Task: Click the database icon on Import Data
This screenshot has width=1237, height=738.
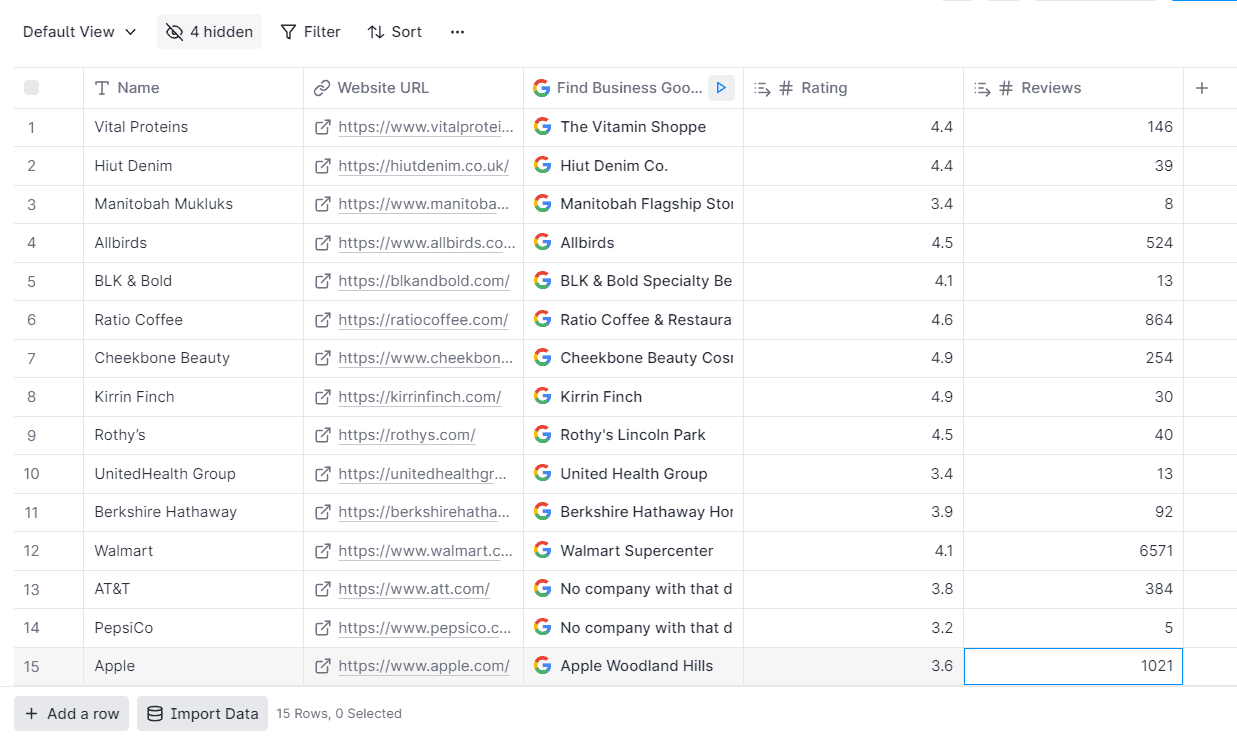Action: 155,714
